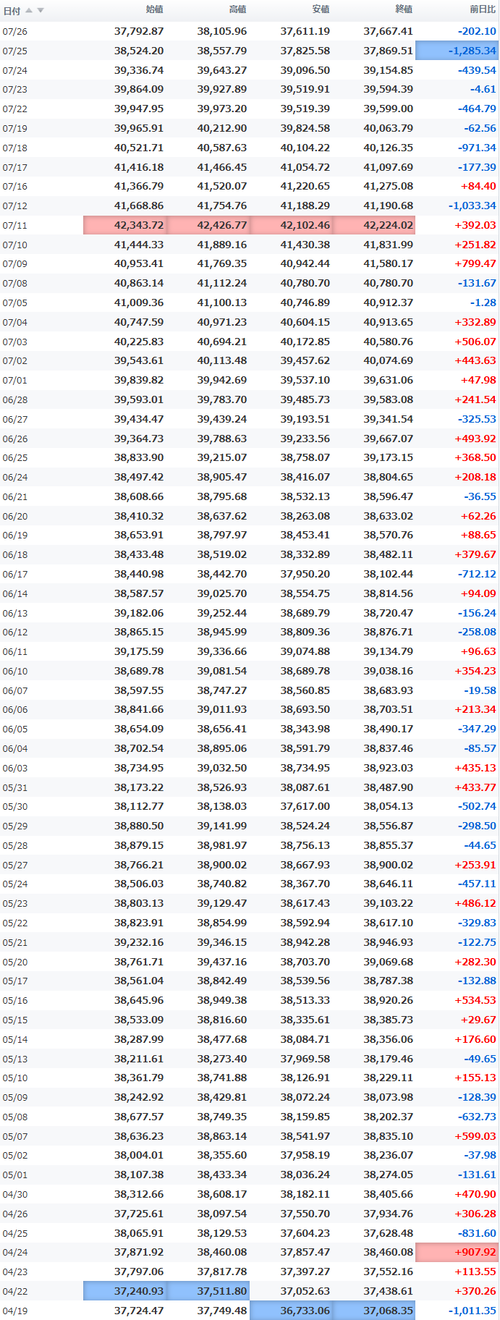The image size is (500, 1320).
Task: Select the highlighted low price 36,733.06
Action: tap(291, 1311)
